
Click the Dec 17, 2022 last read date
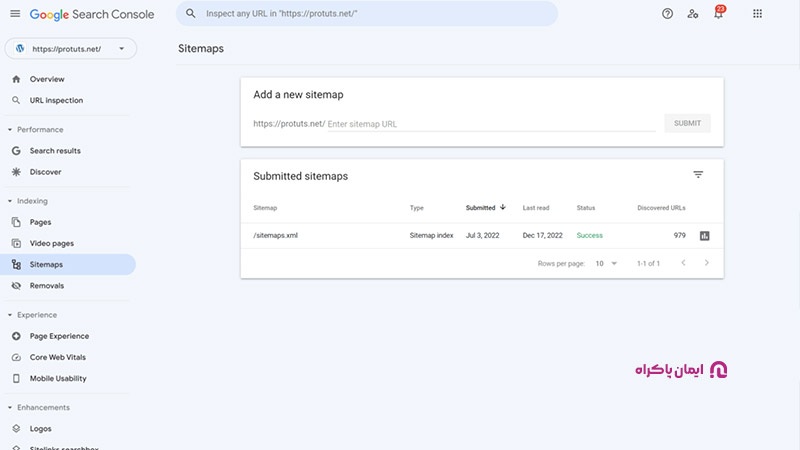pos(542,236)
